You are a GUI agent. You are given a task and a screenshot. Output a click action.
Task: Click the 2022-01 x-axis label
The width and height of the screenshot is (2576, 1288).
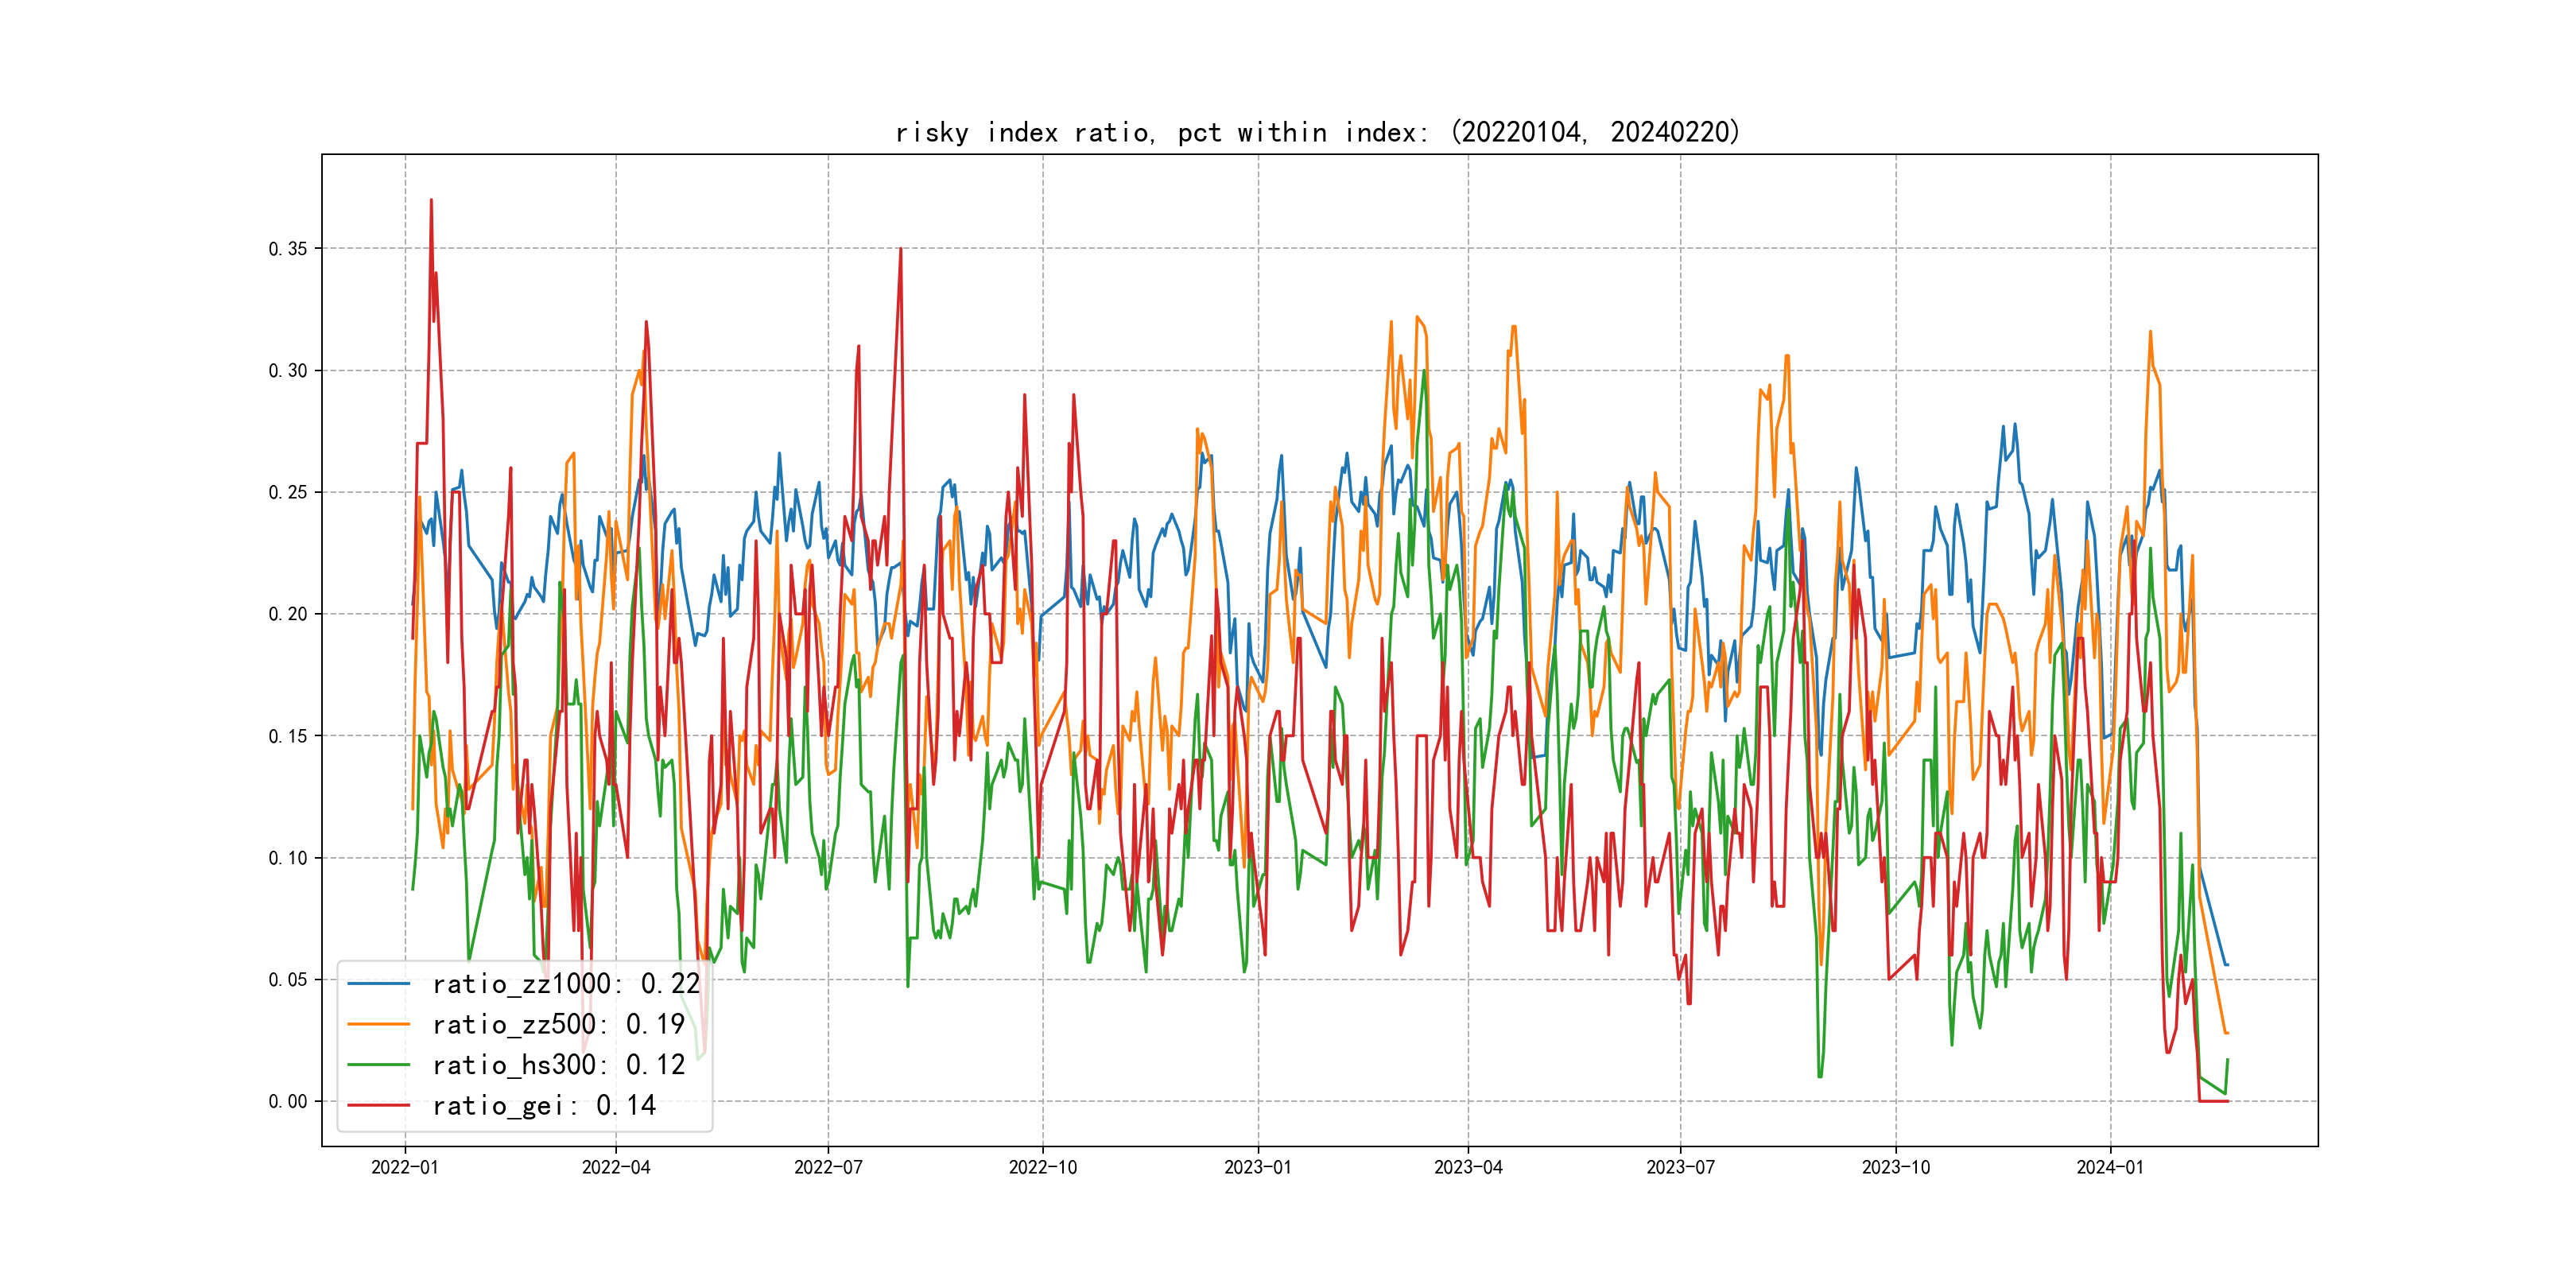(405, 1168)
